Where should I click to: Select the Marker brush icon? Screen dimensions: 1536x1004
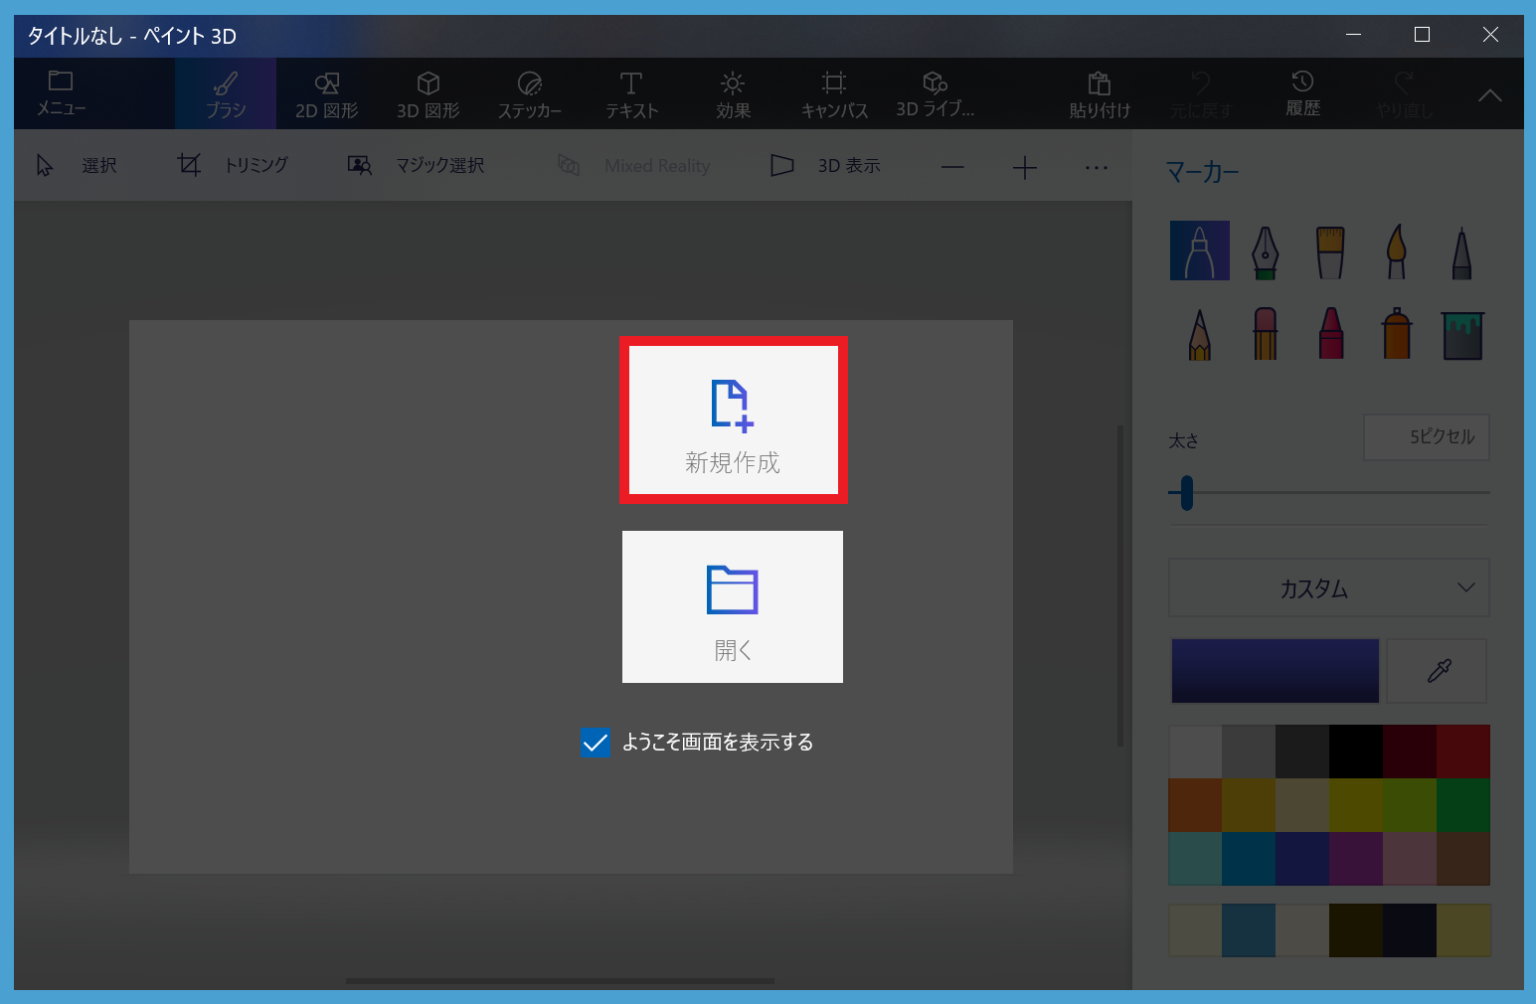pyautogui.click(x=1199, y=250)
